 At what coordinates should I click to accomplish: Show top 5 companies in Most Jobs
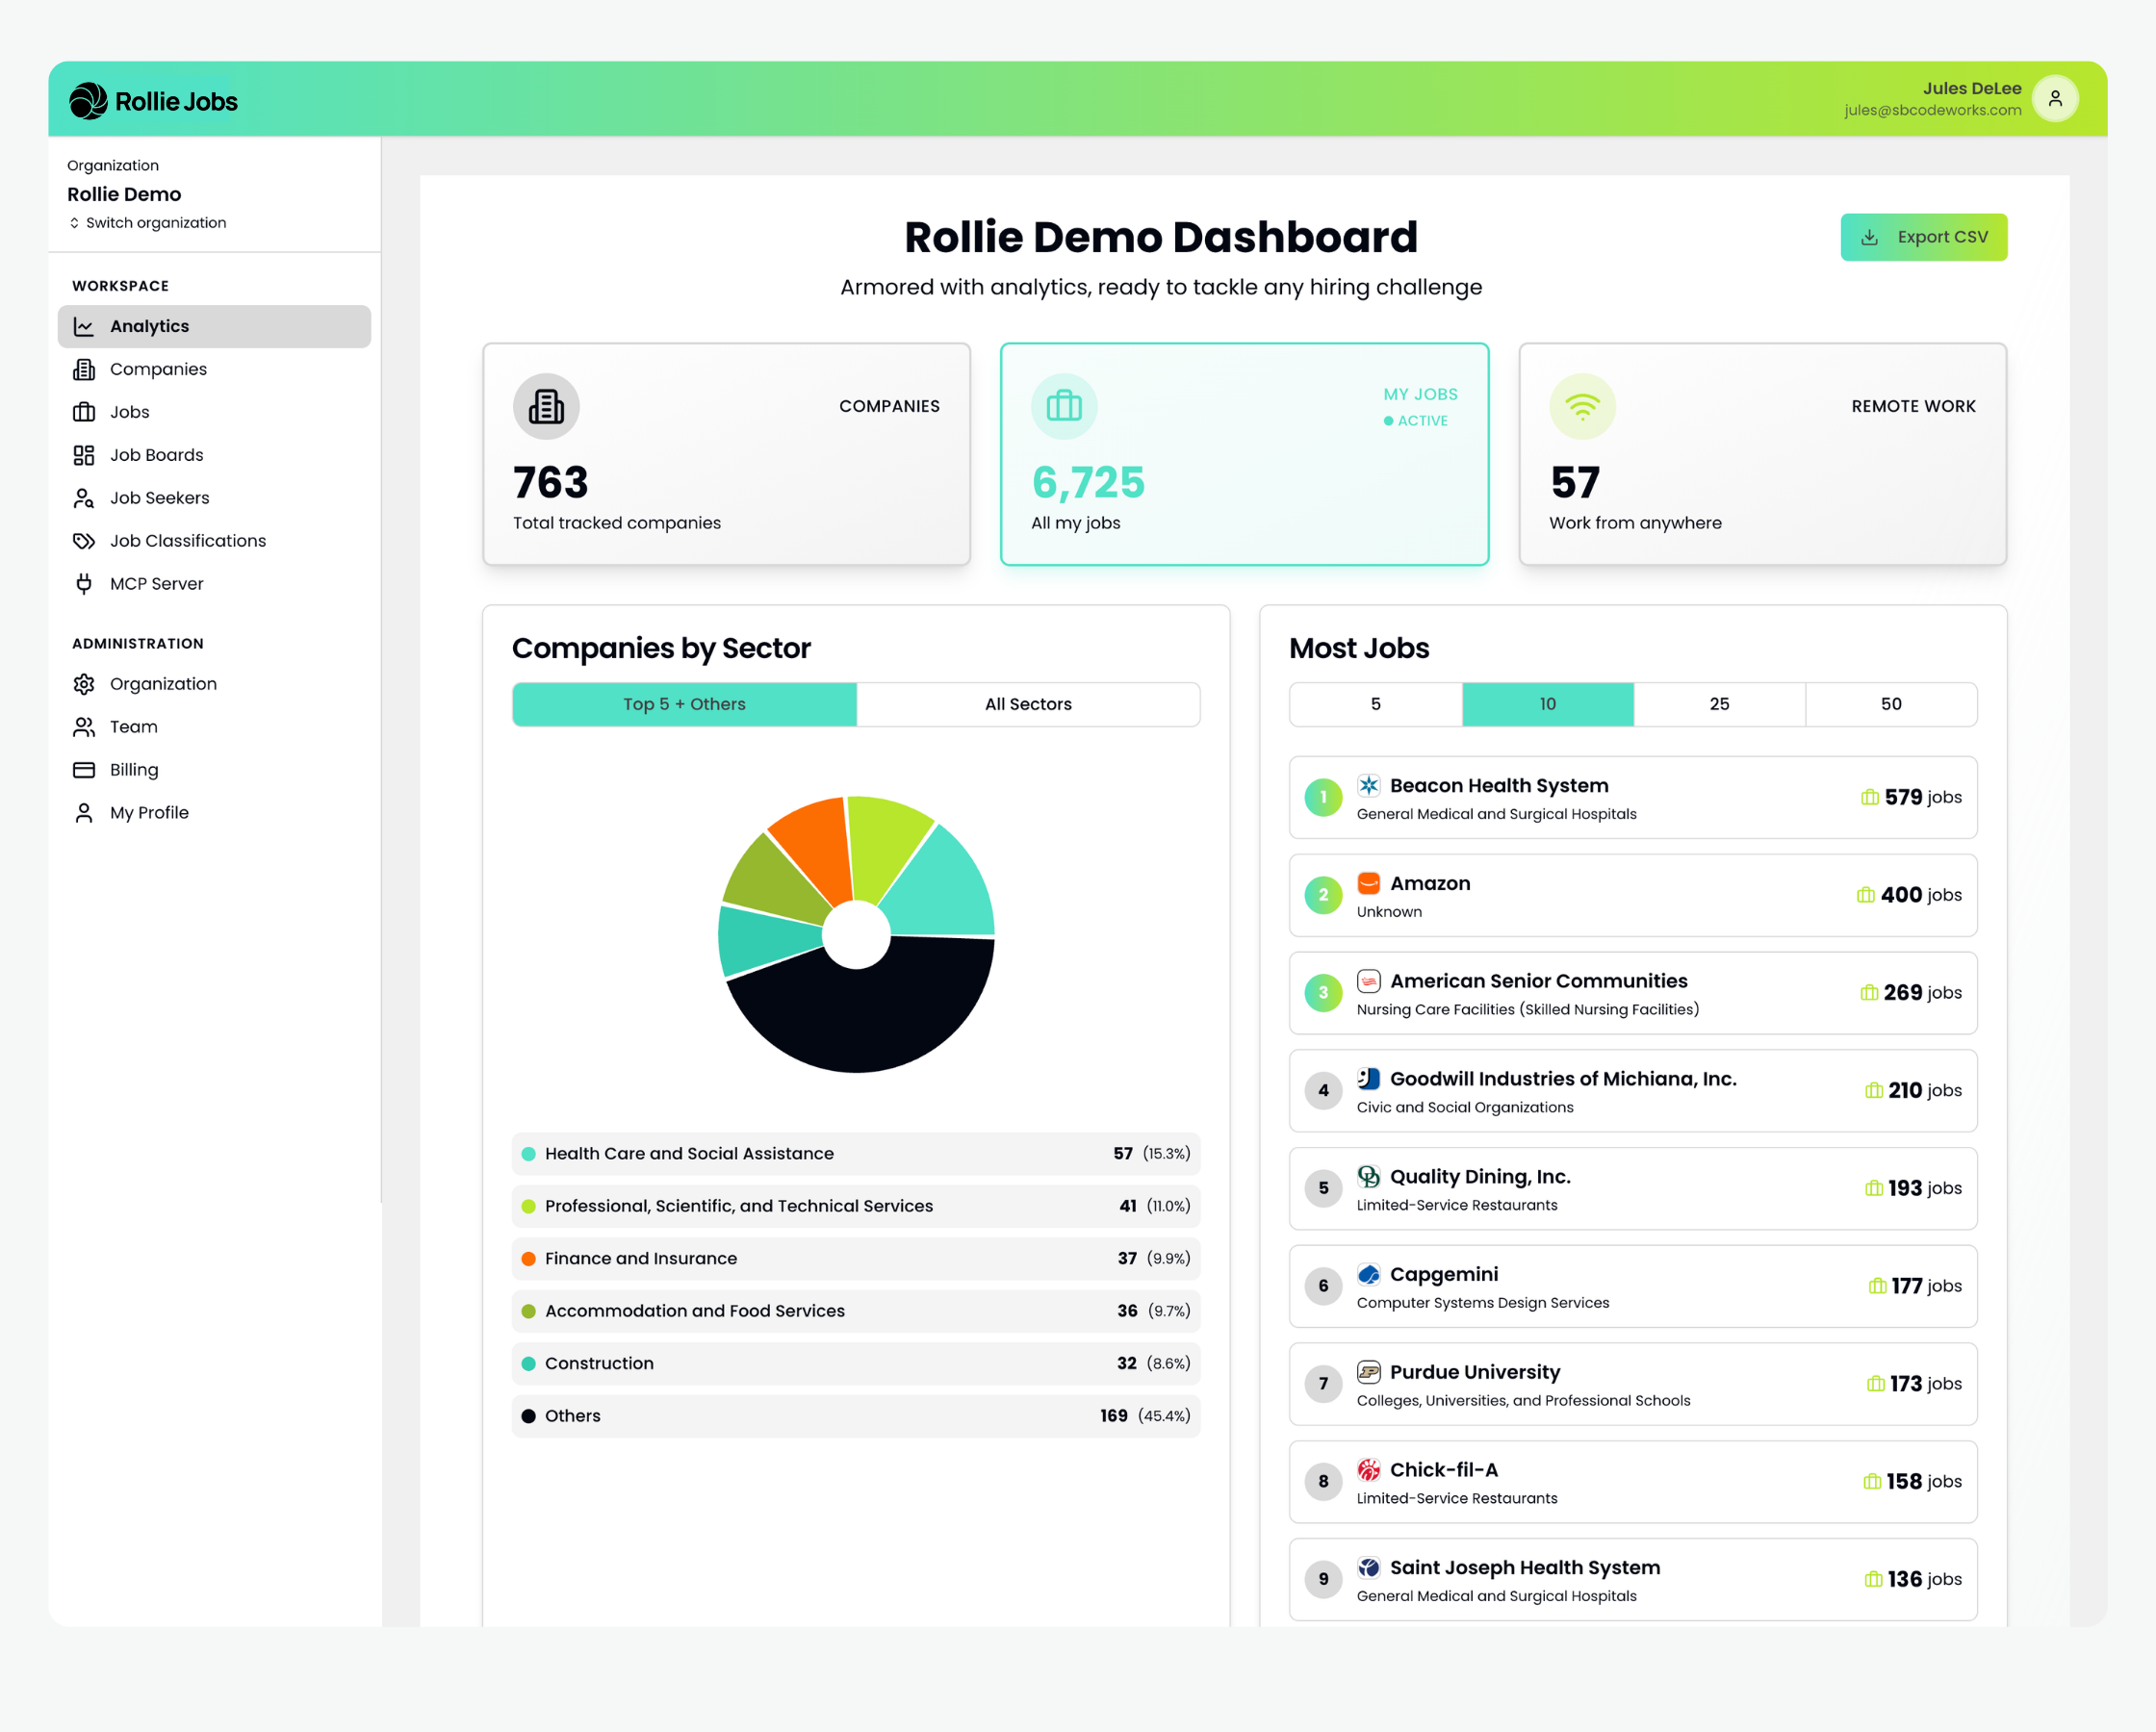1376,705
